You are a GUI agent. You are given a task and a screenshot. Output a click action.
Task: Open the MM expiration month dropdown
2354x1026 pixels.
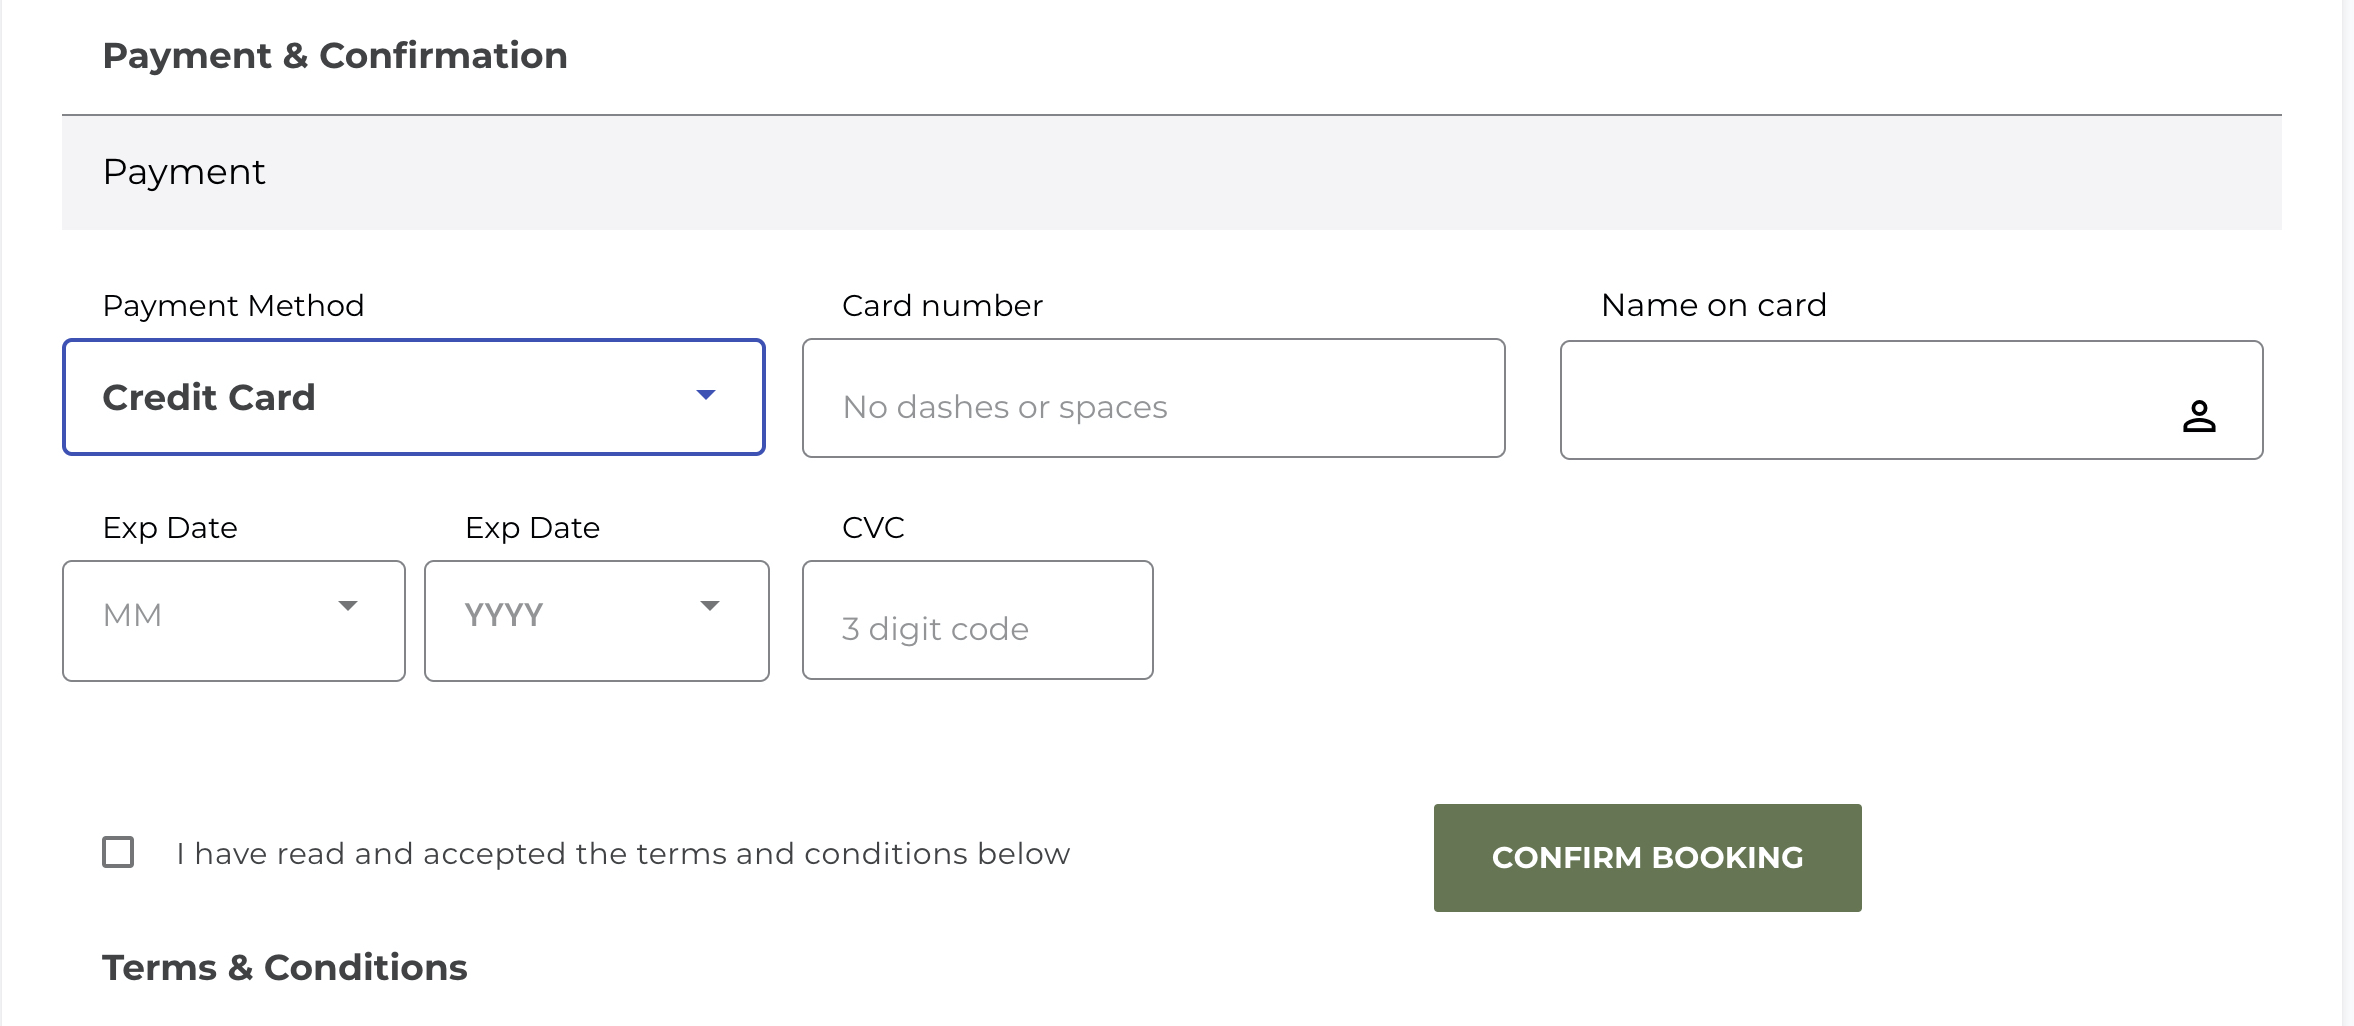tap(348, 605)
